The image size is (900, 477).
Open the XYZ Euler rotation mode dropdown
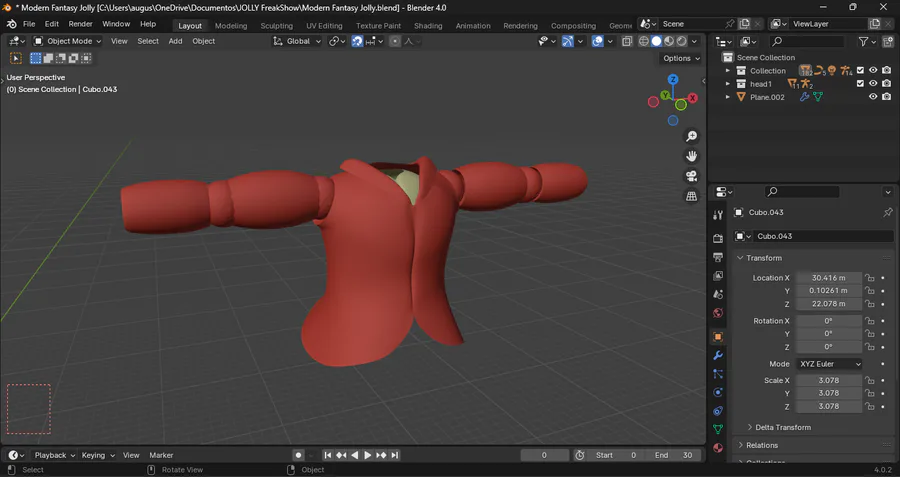[830, 364]
